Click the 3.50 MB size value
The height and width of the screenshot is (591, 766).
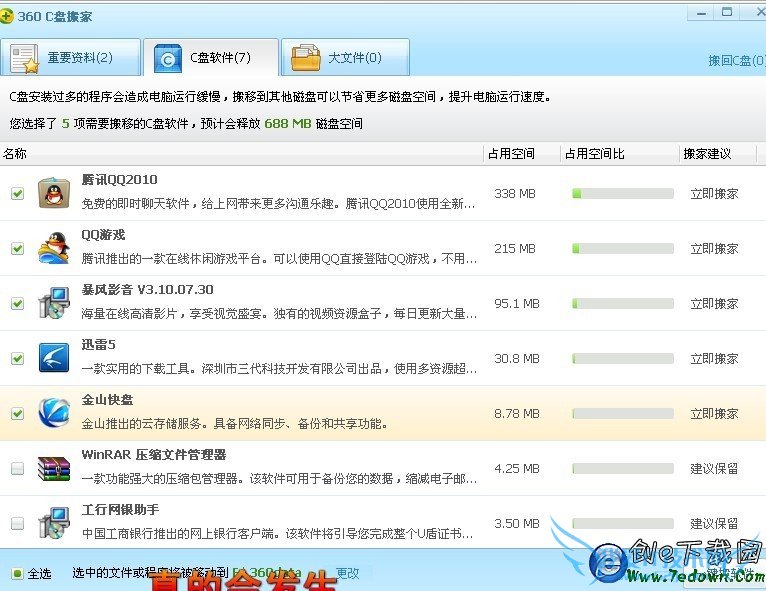[x=517, y=524]
